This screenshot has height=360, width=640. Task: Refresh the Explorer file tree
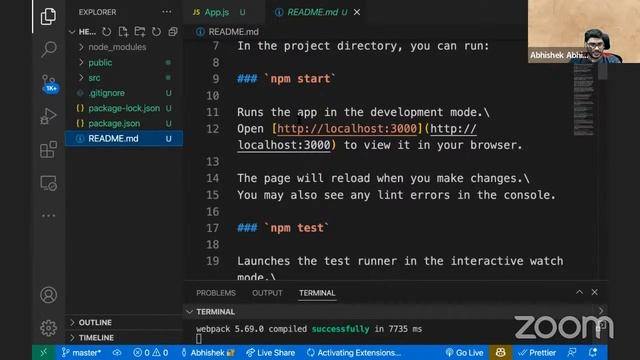coord(156,31)
